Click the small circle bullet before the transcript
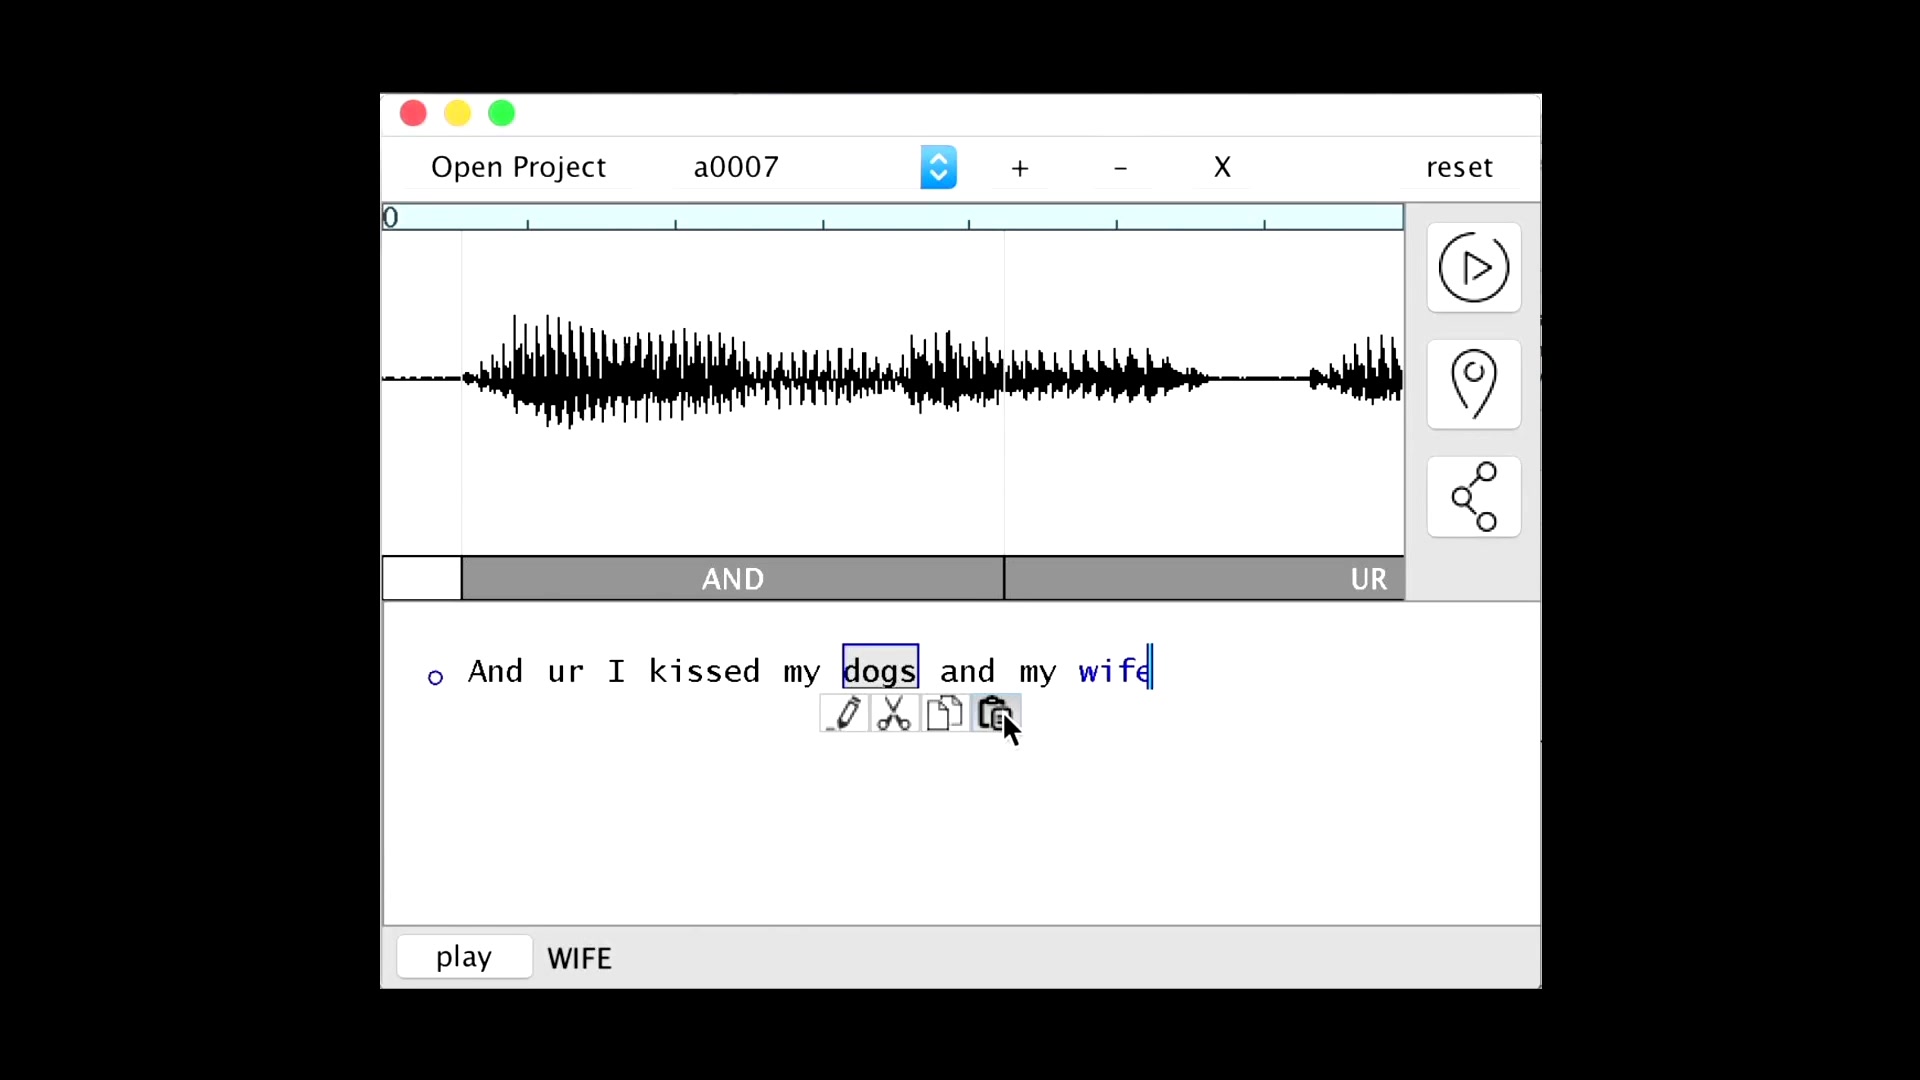 pos(435,678)
